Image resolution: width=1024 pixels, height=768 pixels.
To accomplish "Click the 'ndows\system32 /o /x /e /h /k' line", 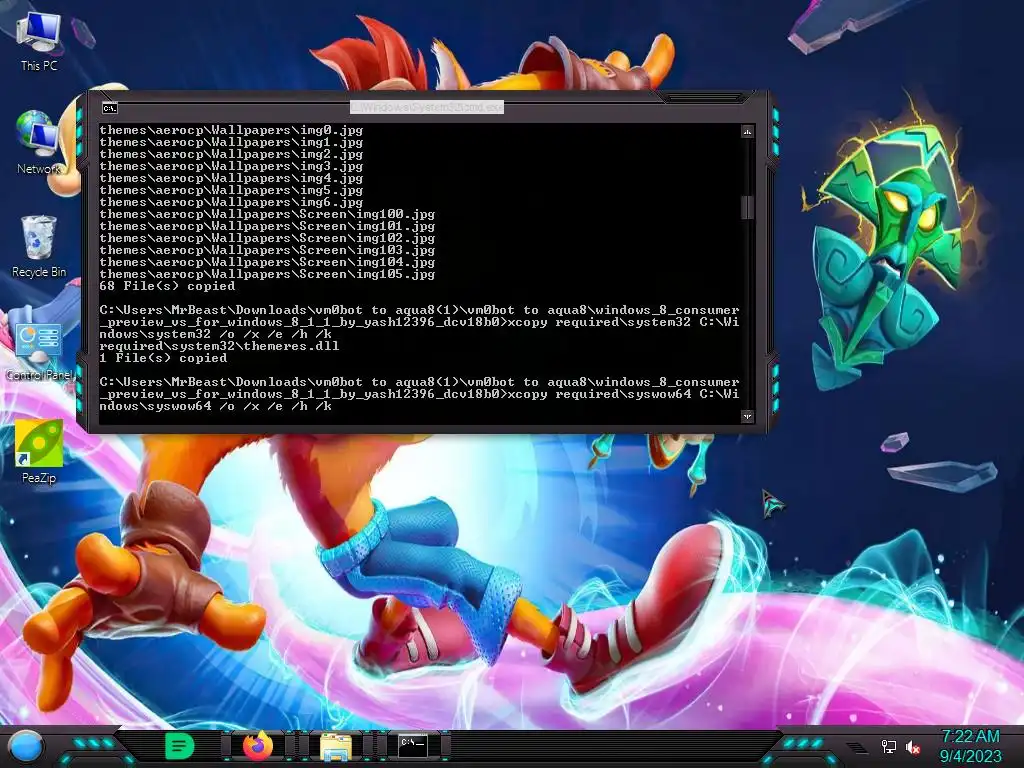I will [x=216, y=334].
